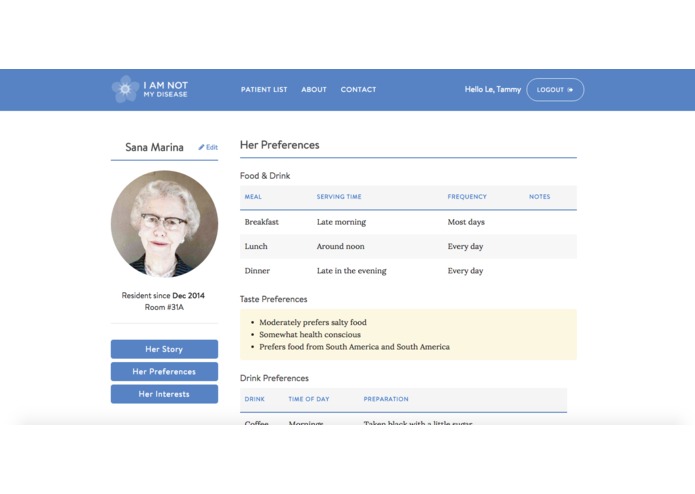The image size is (695, 494).
Task: Click the NOTES column header
Action: pyautogui.click(x=539, y=197)
